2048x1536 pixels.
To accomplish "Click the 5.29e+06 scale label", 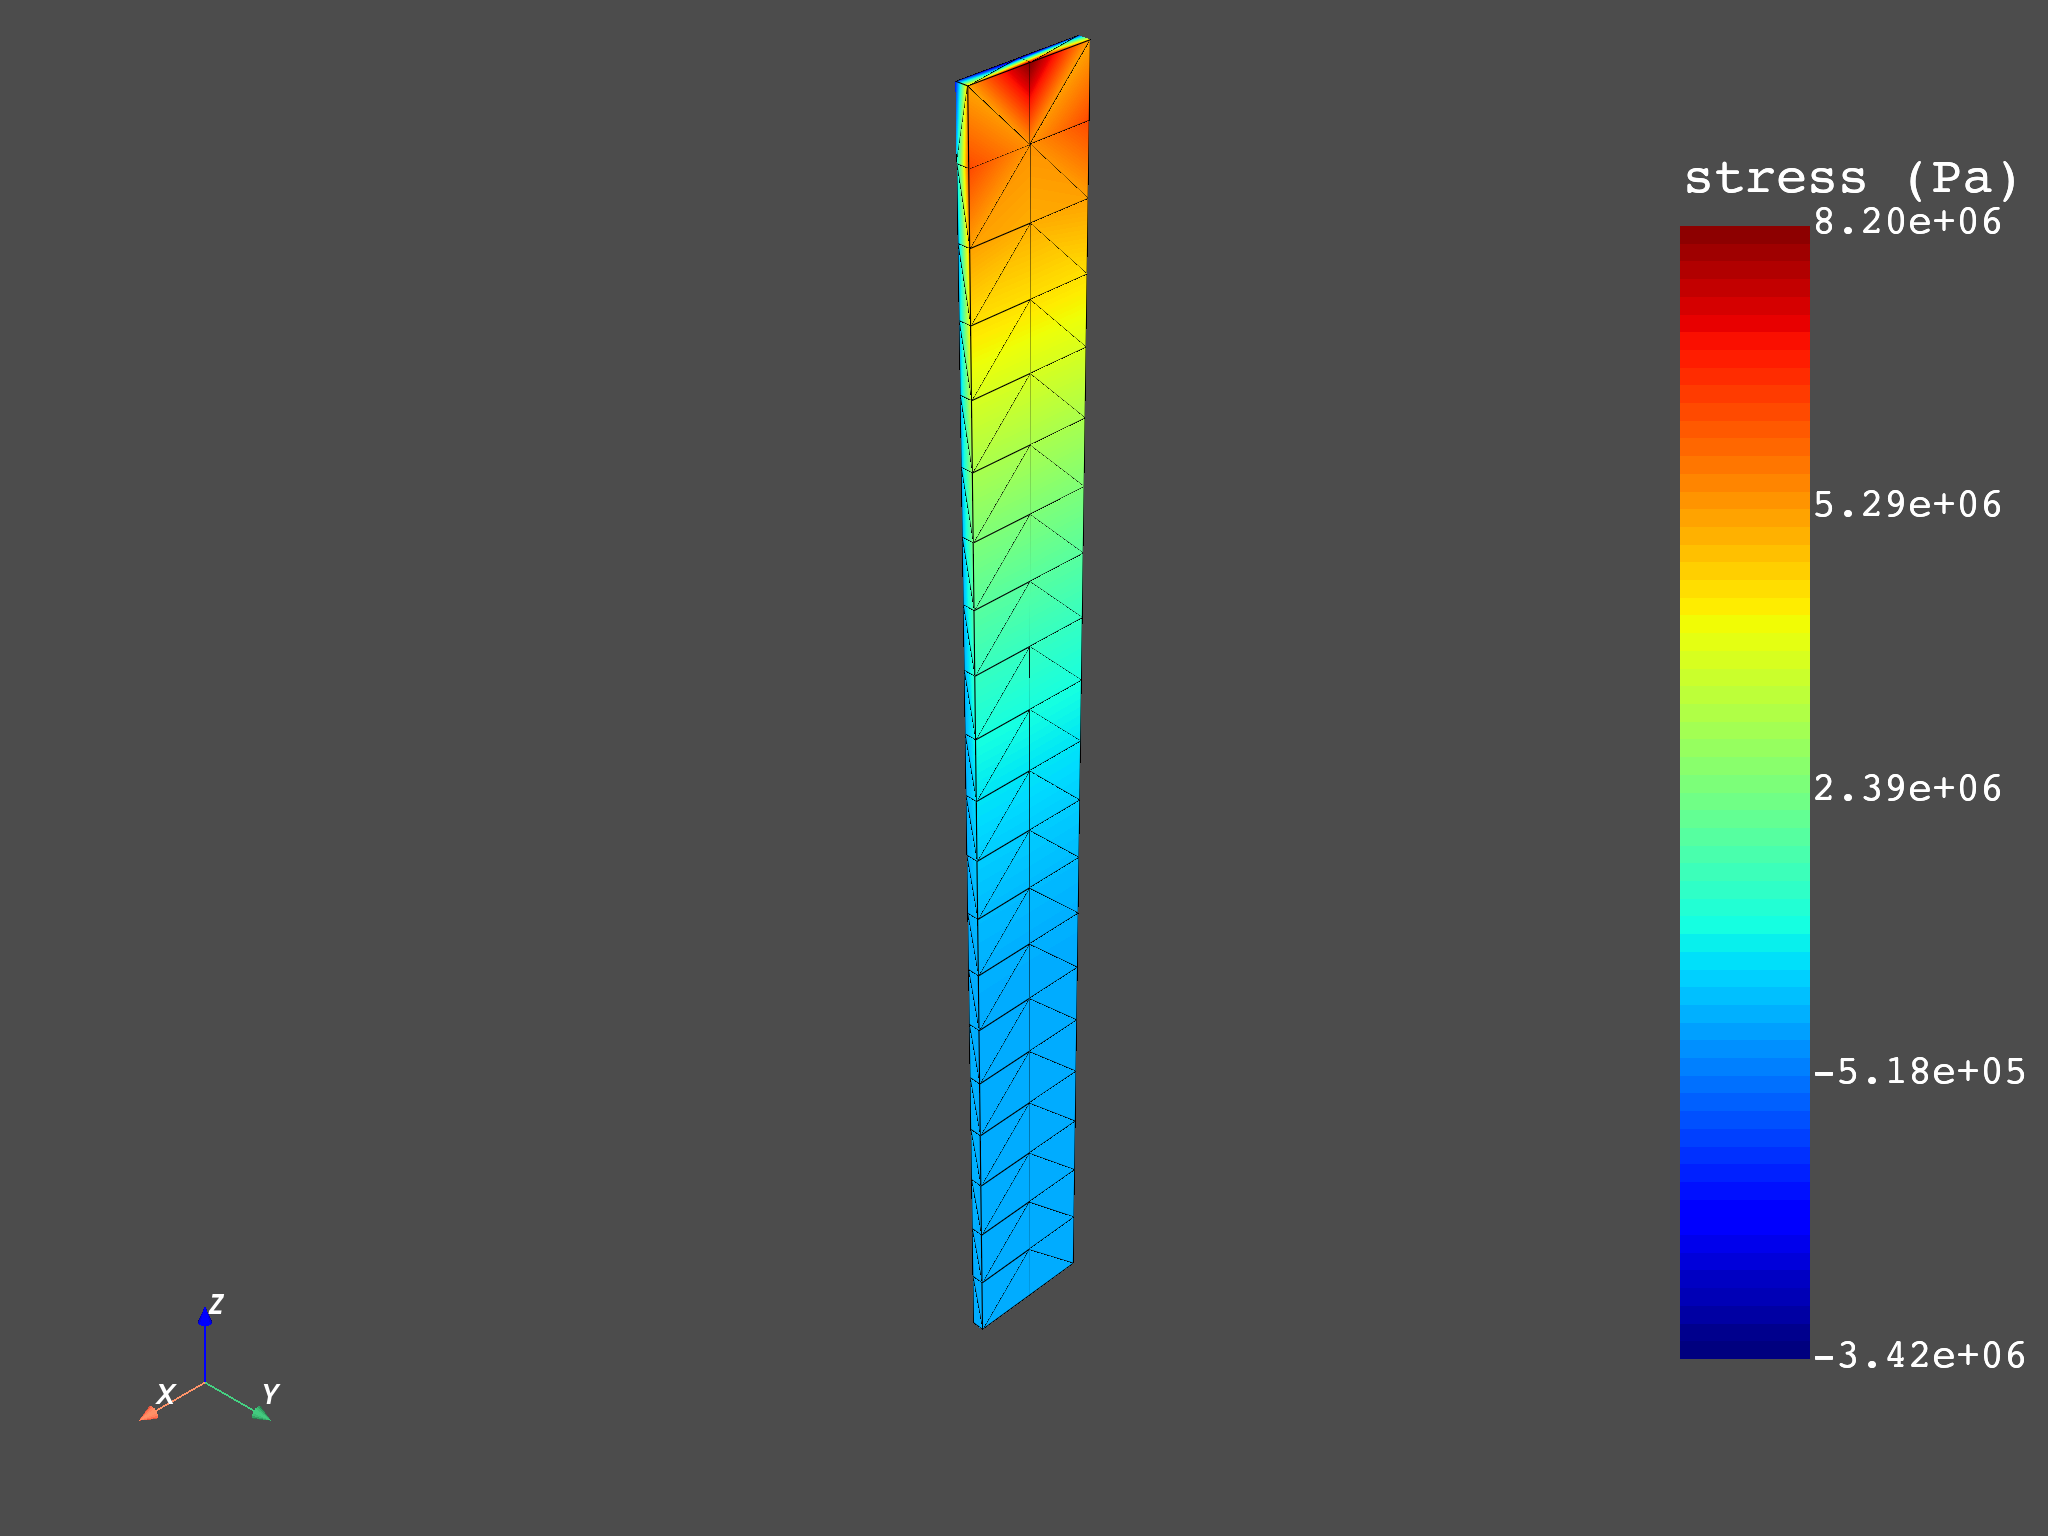I will click(1907, 505).
